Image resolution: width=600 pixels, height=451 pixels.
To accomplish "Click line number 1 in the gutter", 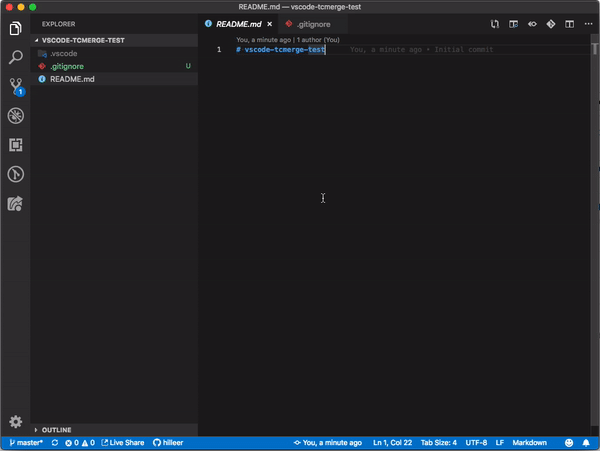I will coord(219,50).
